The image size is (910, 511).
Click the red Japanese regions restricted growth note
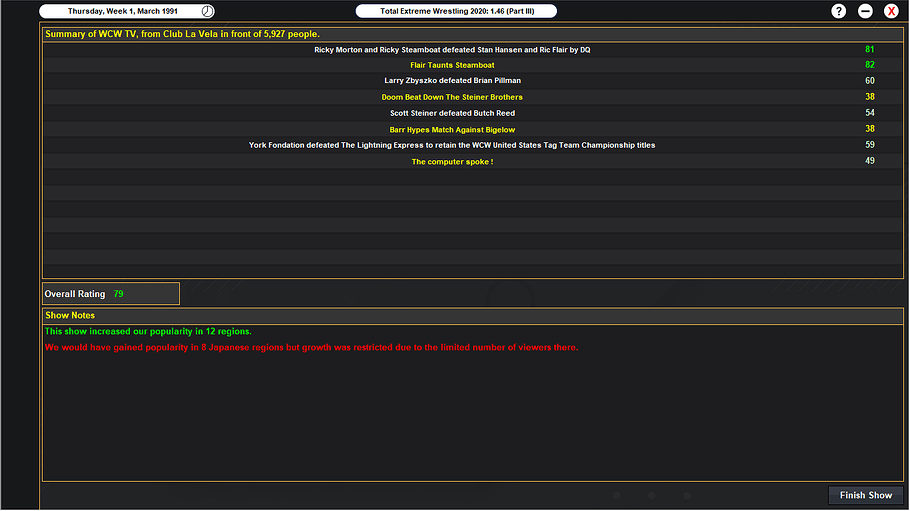click(311, 347)
